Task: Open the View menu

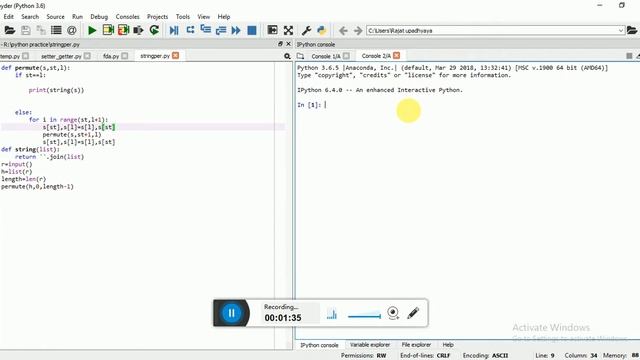Action: tap(203, 17)
